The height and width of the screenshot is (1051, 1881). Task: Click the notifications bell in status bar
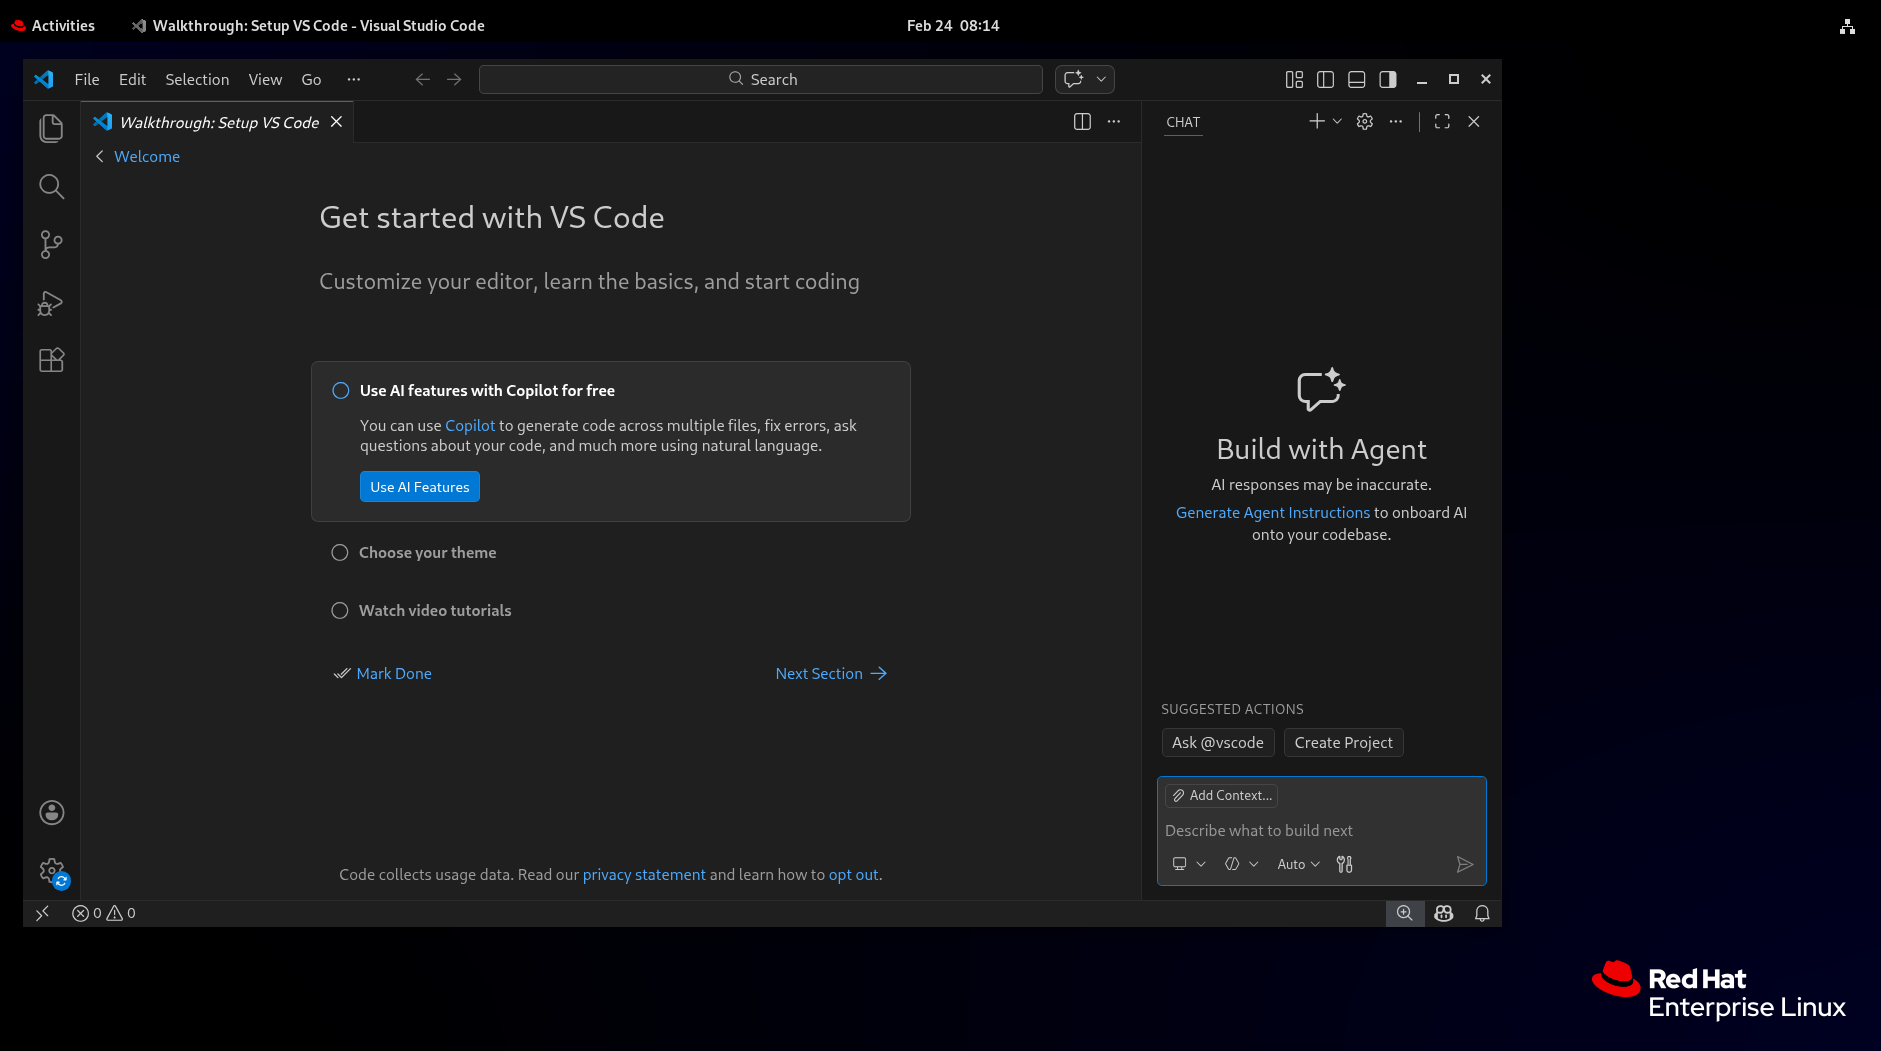(x=1482, y=913)
